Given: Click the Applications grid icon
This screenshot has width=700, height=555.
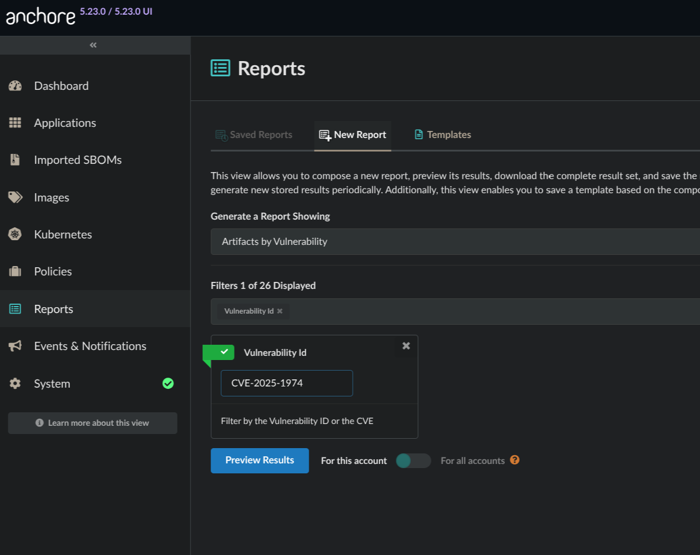Looking at the screenshot, I should pos(15,123).
